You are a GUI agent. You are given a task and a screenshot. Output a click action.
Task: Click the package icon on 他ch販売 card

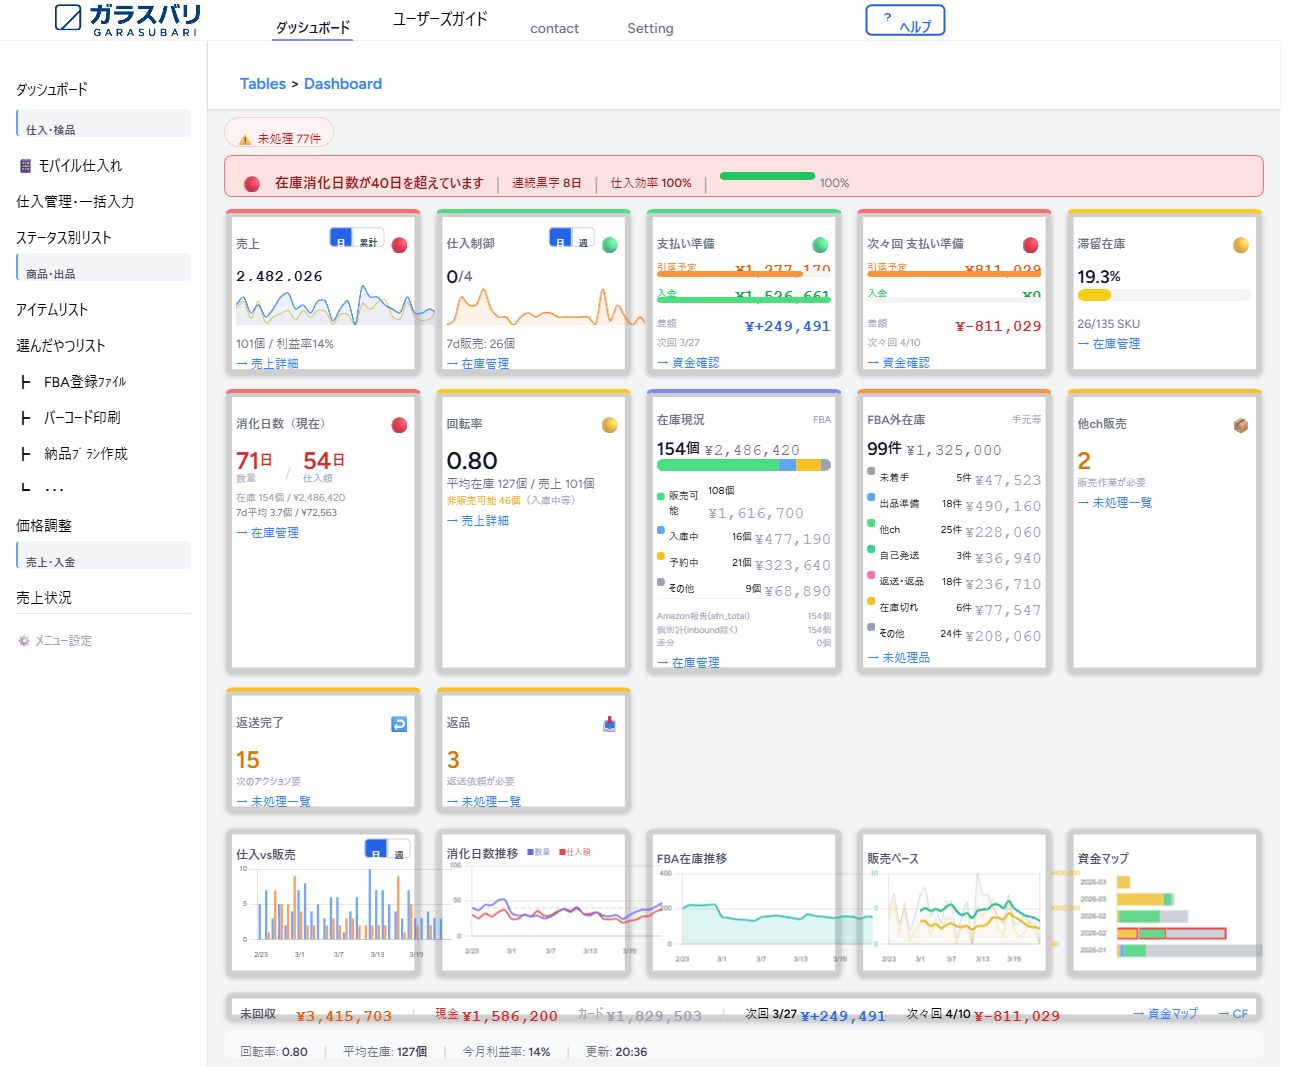click(1240, 424)
